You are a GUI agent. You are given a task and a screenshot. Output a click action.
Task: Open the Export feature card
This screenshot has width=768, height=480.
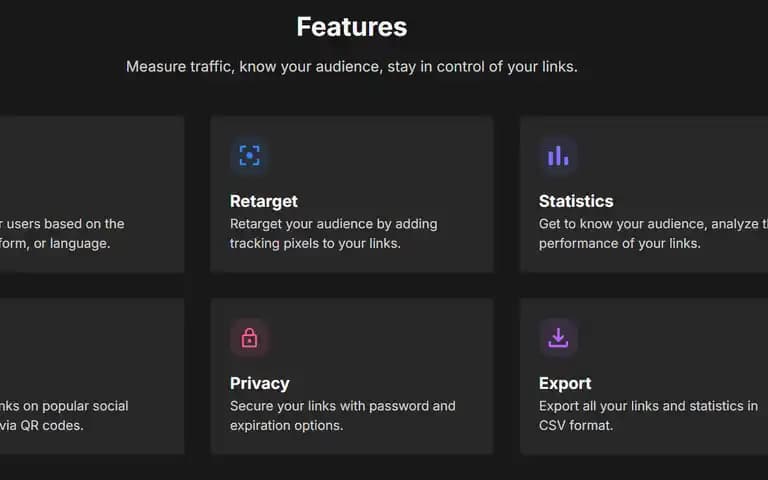point(644,376)
